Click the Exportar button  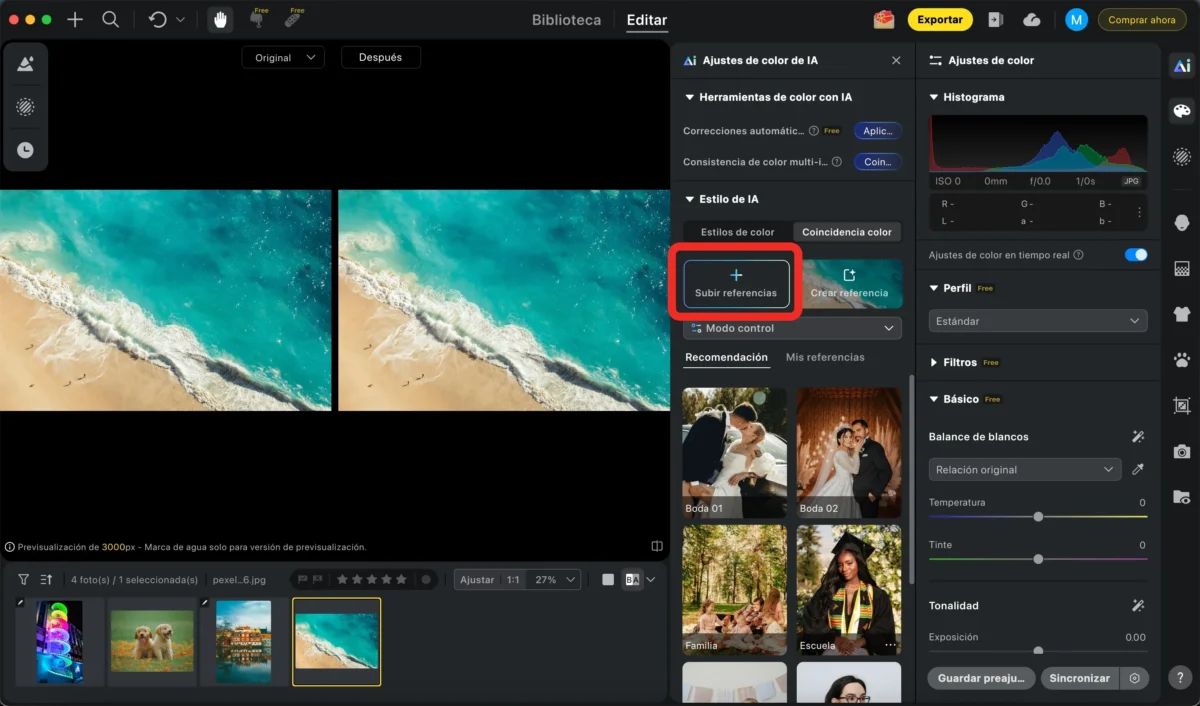point(940,19)
